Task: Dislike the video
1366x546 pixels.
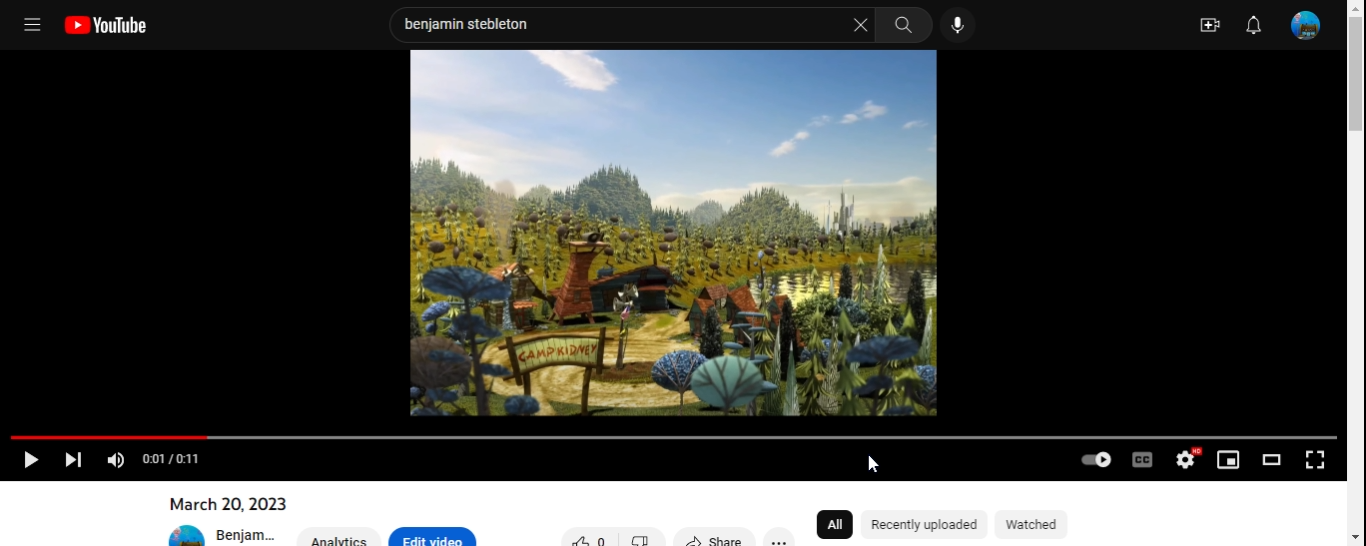Action: point(641,537)
